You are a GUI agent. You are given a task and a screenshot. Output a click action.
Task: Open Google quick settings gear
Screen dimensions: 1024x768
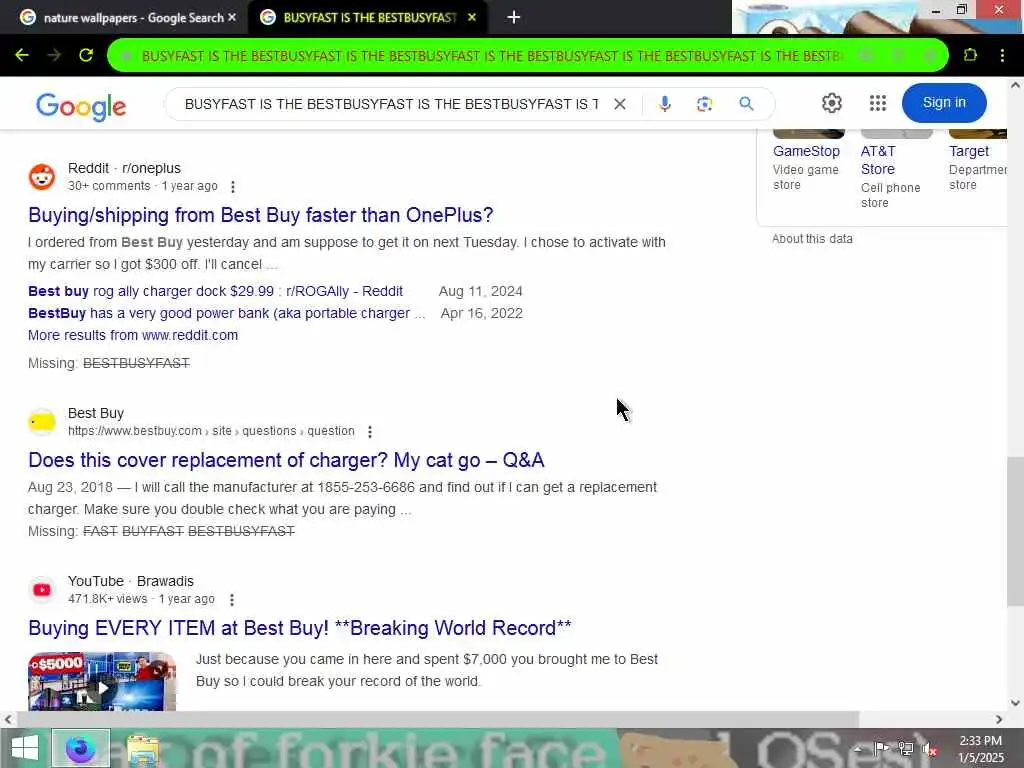click(831, 103)
